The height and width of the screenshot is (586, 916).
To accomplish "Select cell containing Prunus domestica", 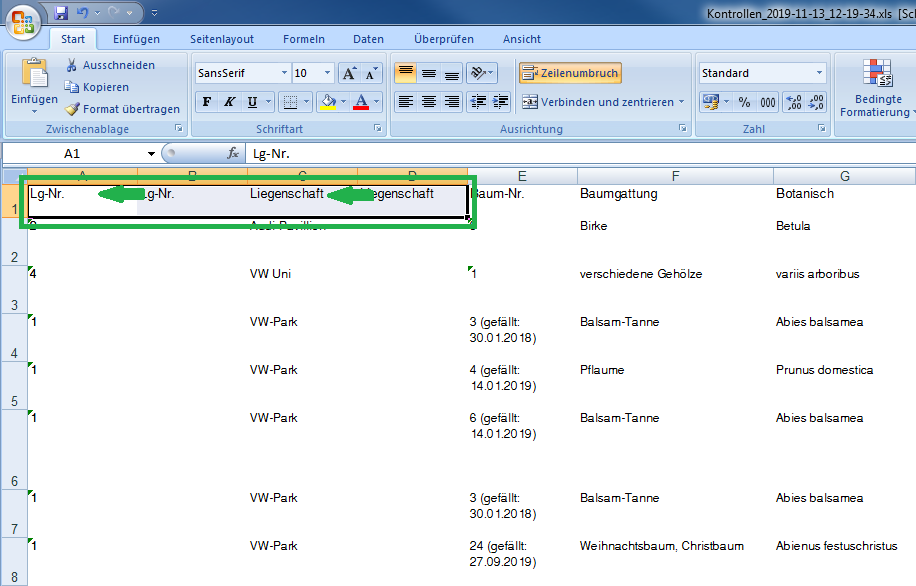I will pyautogui.click(x=824, y=370).
